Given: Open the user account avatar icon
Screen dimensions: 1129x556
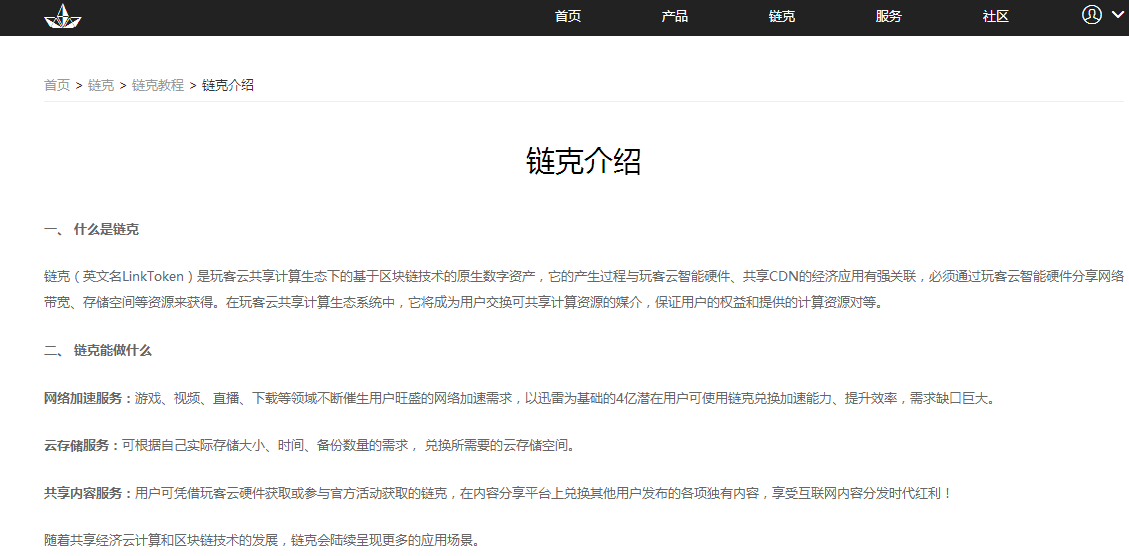Looking at the screenshot, I should [x=1092, y=14].
